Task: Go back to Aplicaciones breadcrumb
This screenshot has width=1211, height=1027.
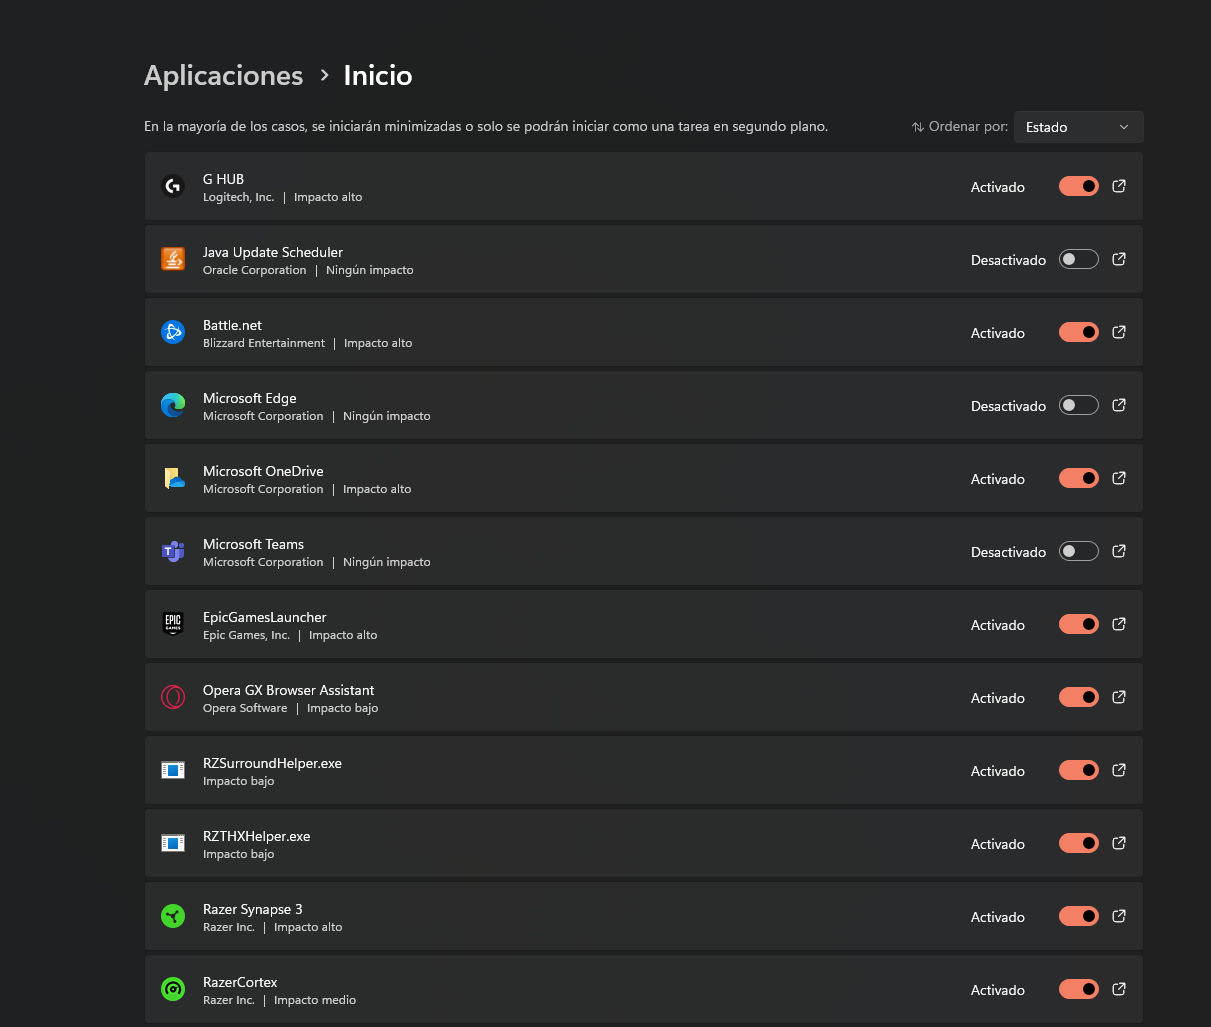Action: click(224, 76)
